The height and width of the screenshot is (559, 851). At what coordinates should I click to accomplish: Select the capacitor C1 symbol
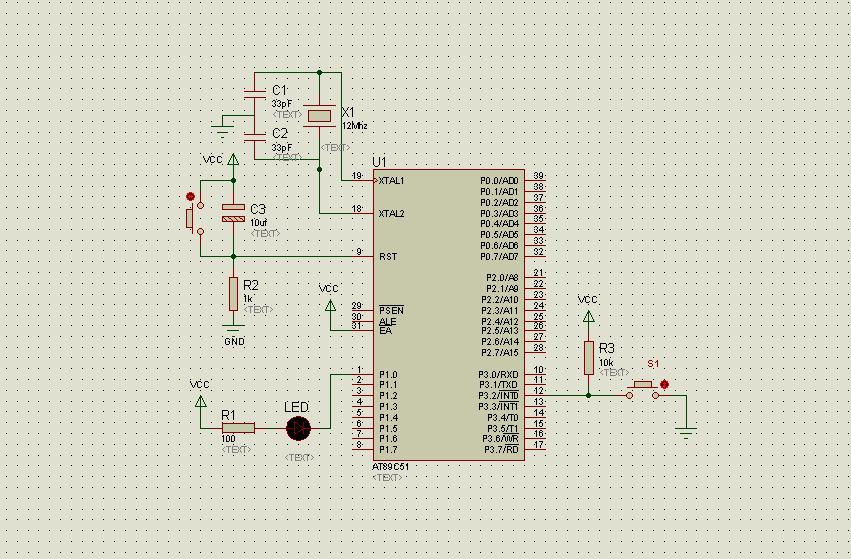(x=255, y=94)
